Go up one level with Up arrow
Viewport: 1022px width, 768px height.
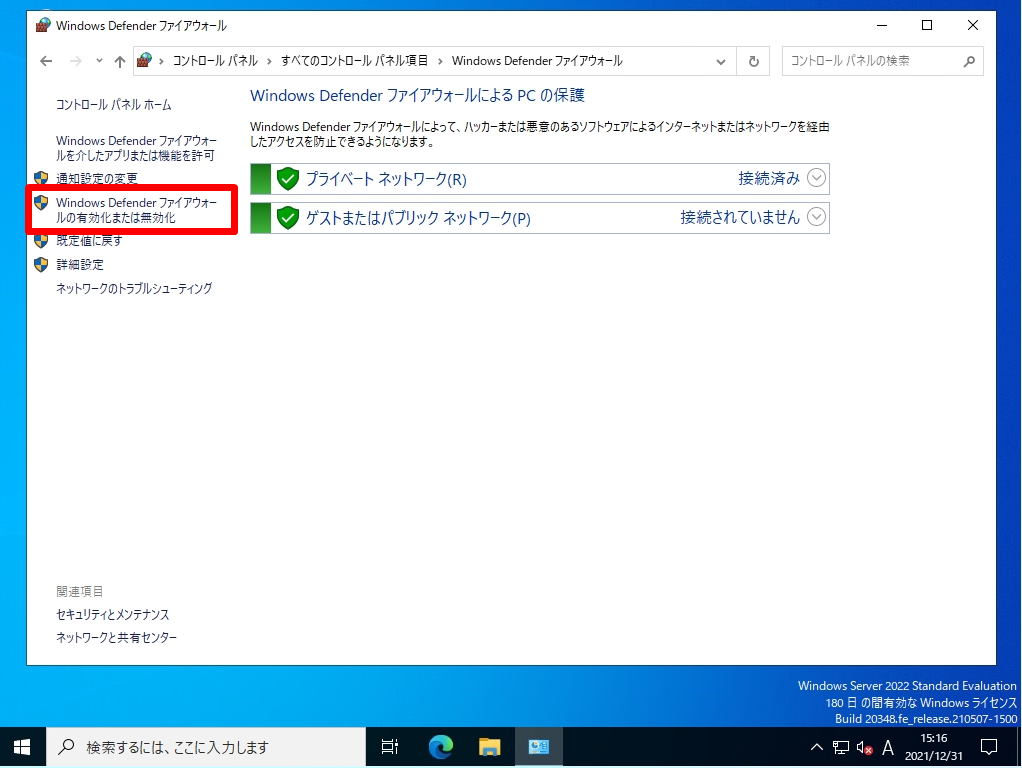(119, 61)
